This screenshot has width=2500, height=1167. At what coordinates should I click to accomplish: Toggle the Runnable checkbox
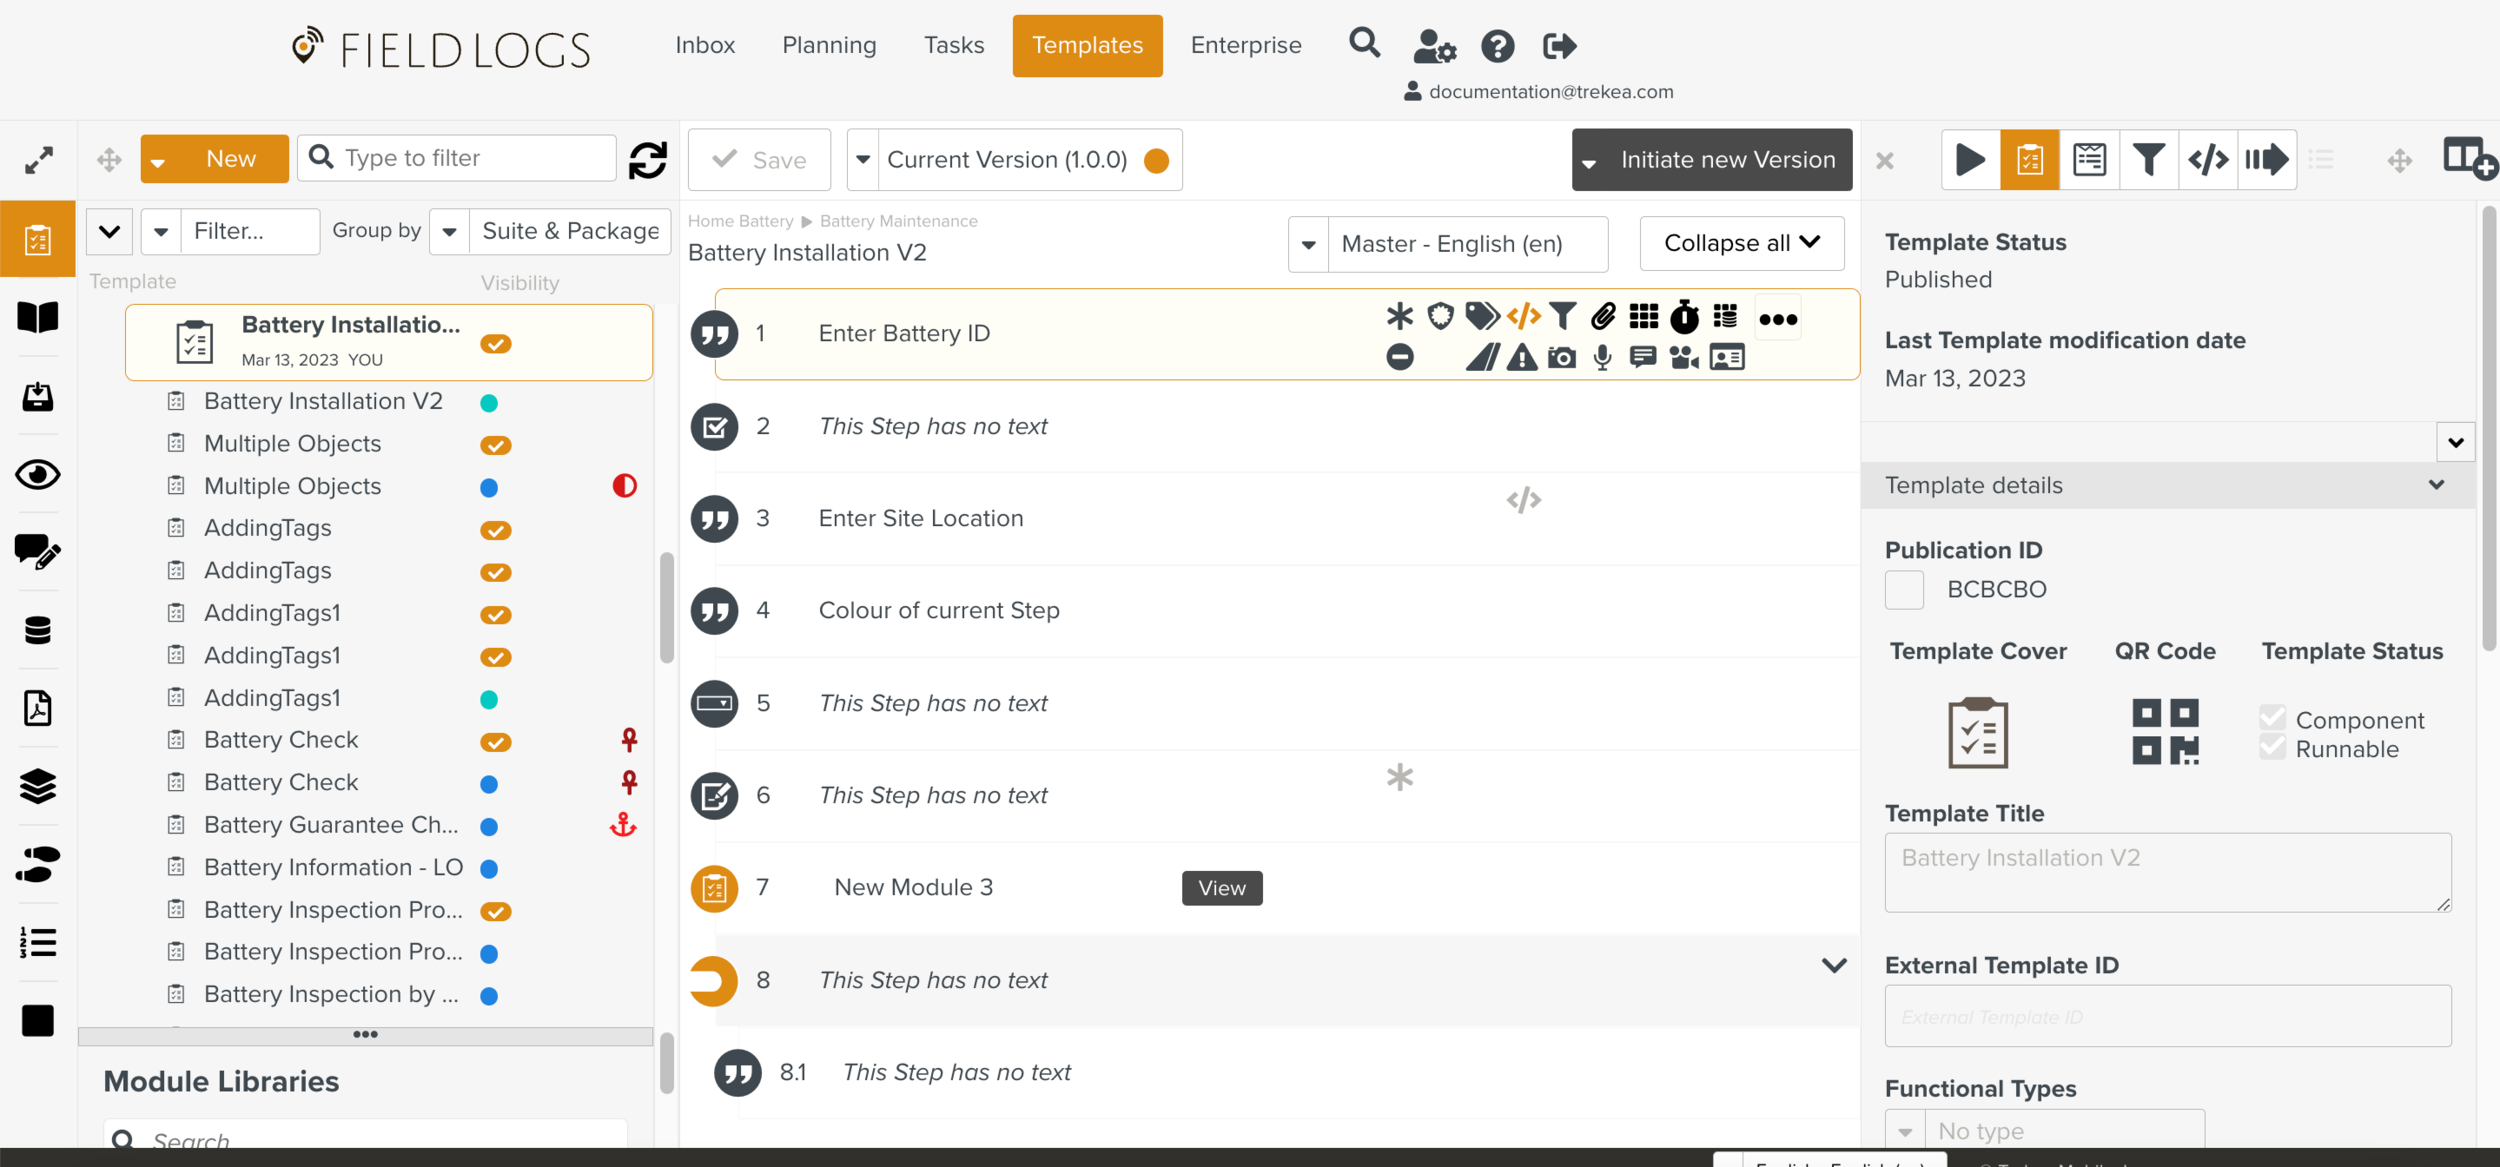[2272, 748]
